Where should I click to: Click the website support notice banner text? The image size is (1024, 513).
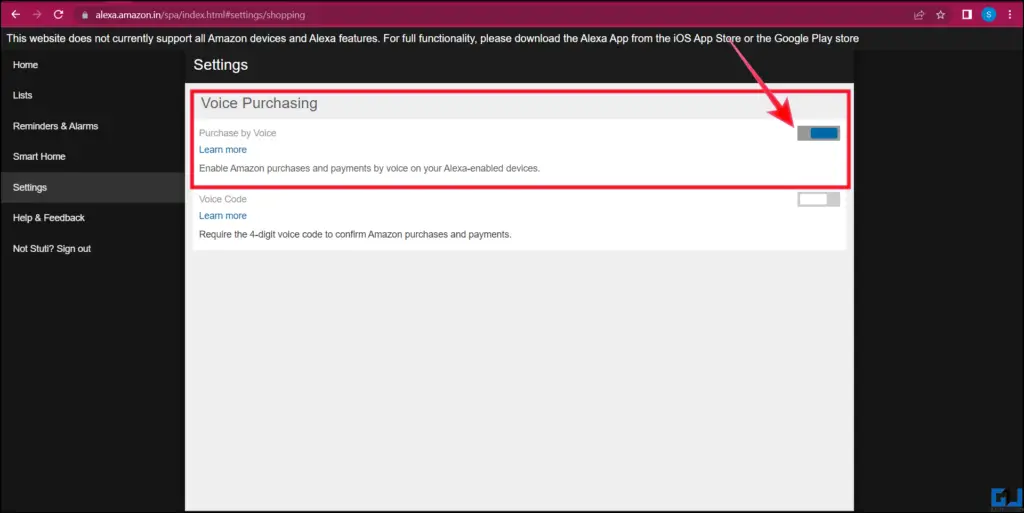pyautogui.click(x=432, y=39)
